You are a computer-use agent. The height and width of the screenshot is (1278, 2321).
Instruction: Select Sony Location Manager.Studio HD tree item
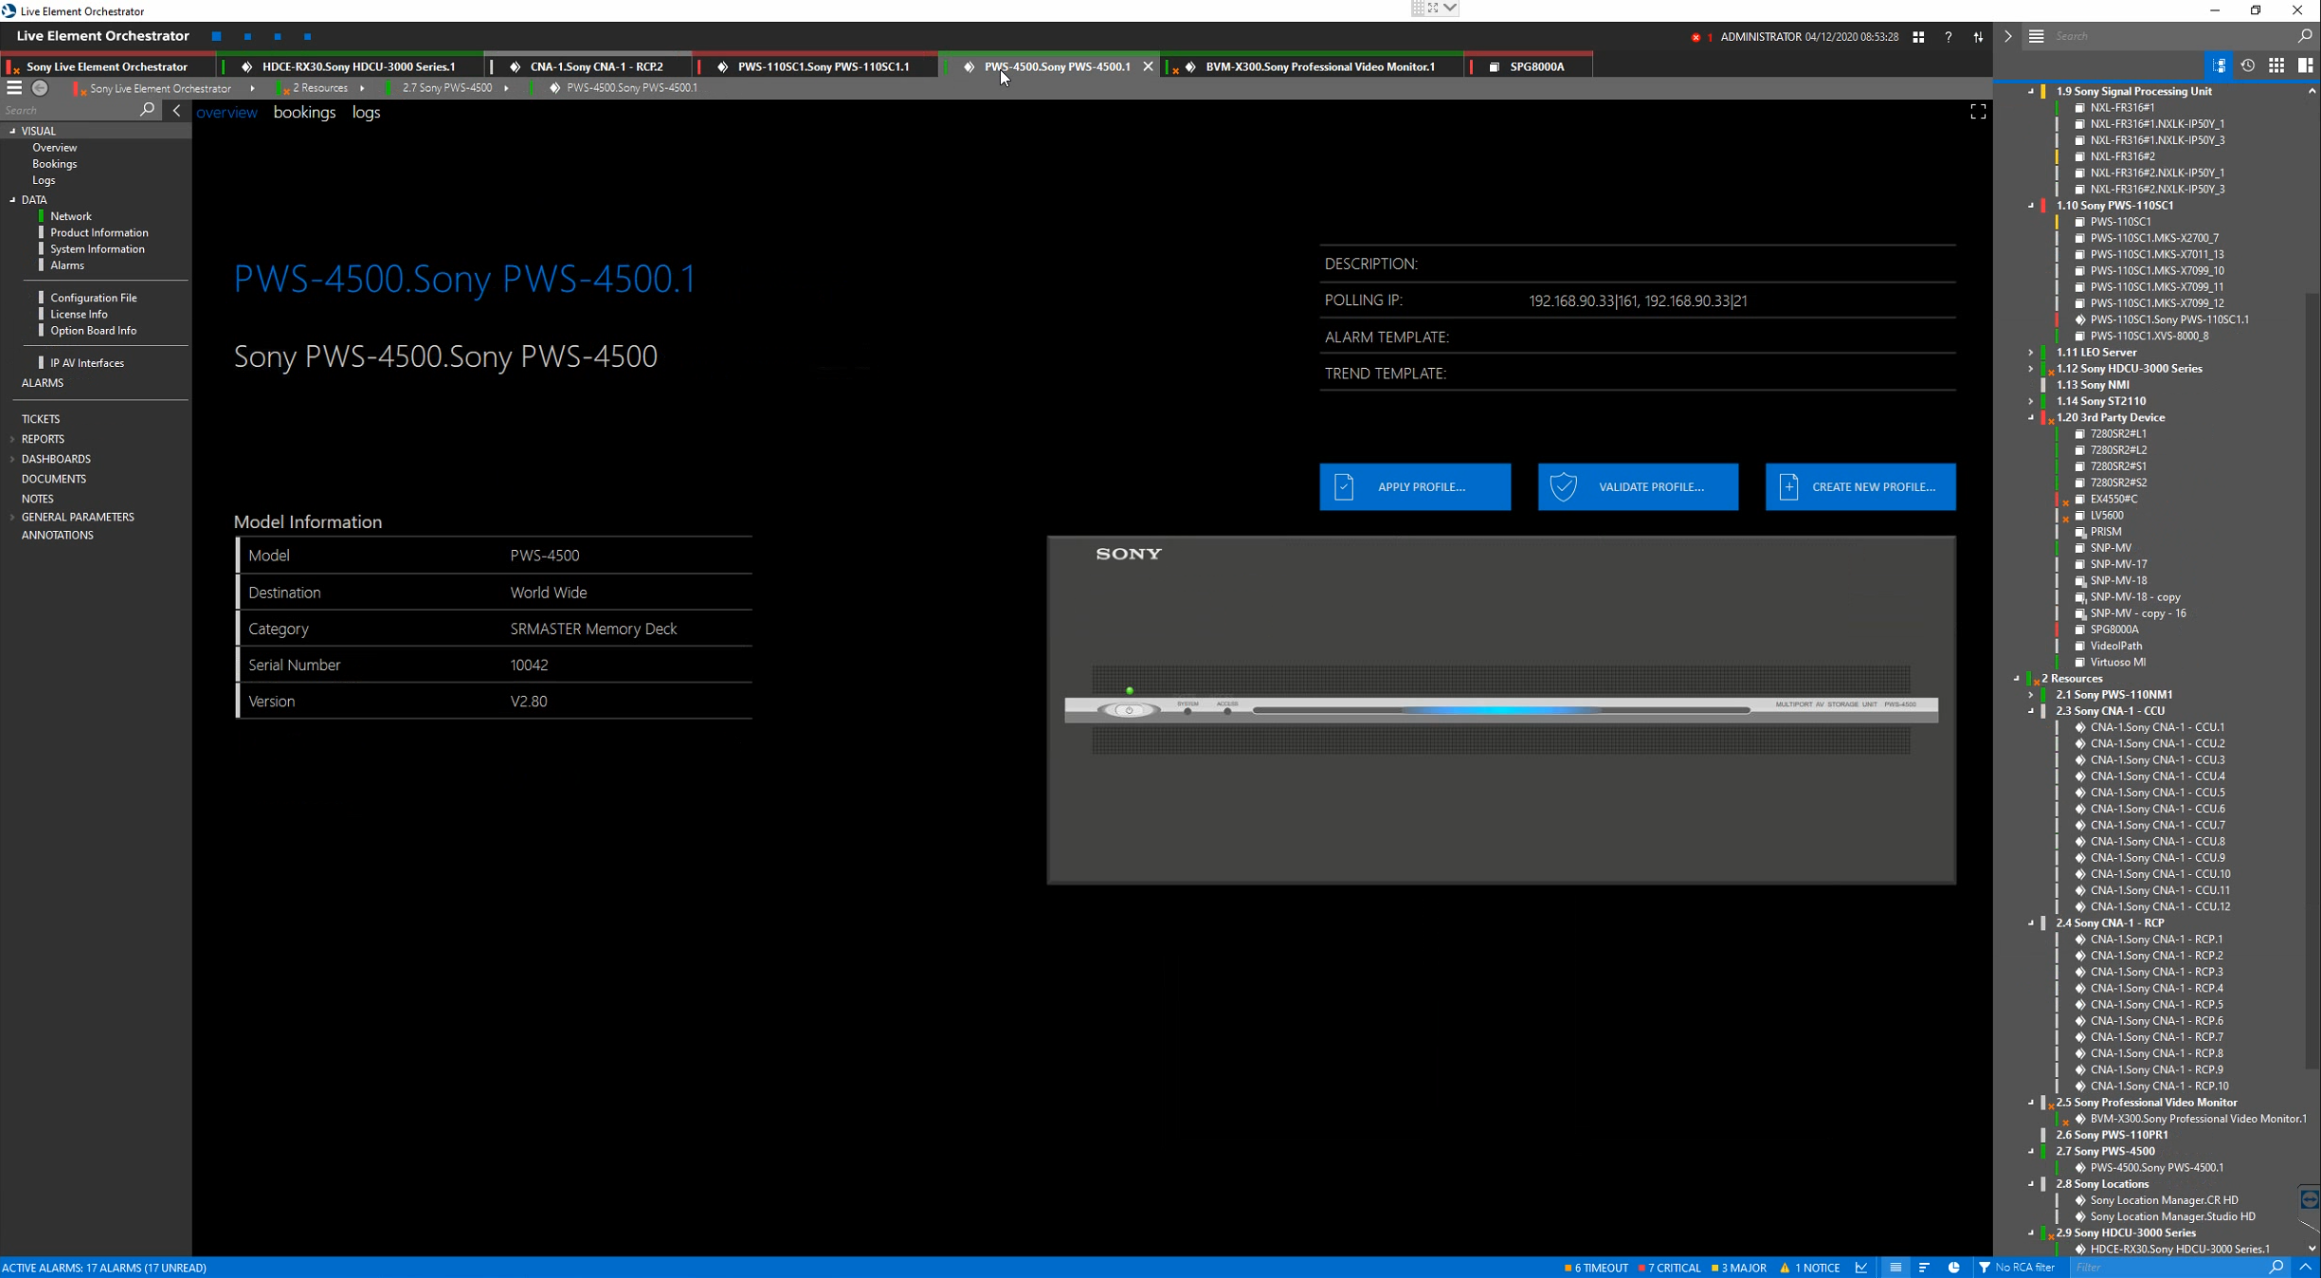pyautogui.click(x=2172, y=1217)
